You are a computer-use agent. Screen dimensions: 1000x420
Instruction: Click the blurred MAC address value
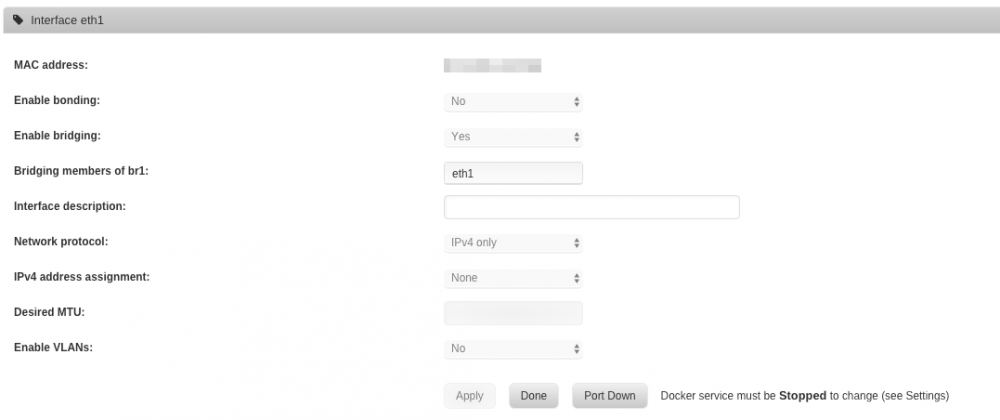492,65
